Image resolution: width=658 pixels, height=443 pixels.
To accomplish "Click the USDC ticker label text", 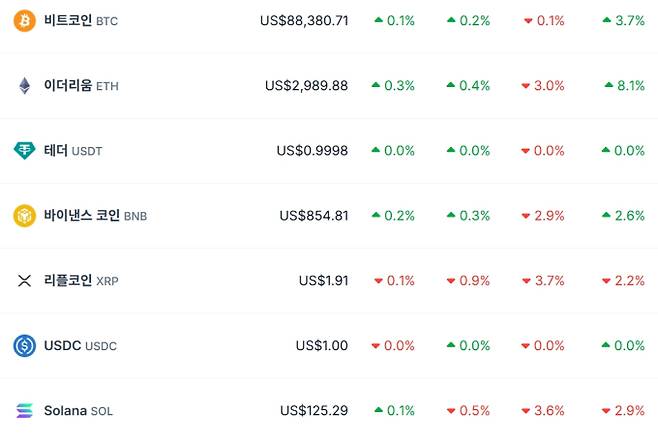I will tap(101, 347).
